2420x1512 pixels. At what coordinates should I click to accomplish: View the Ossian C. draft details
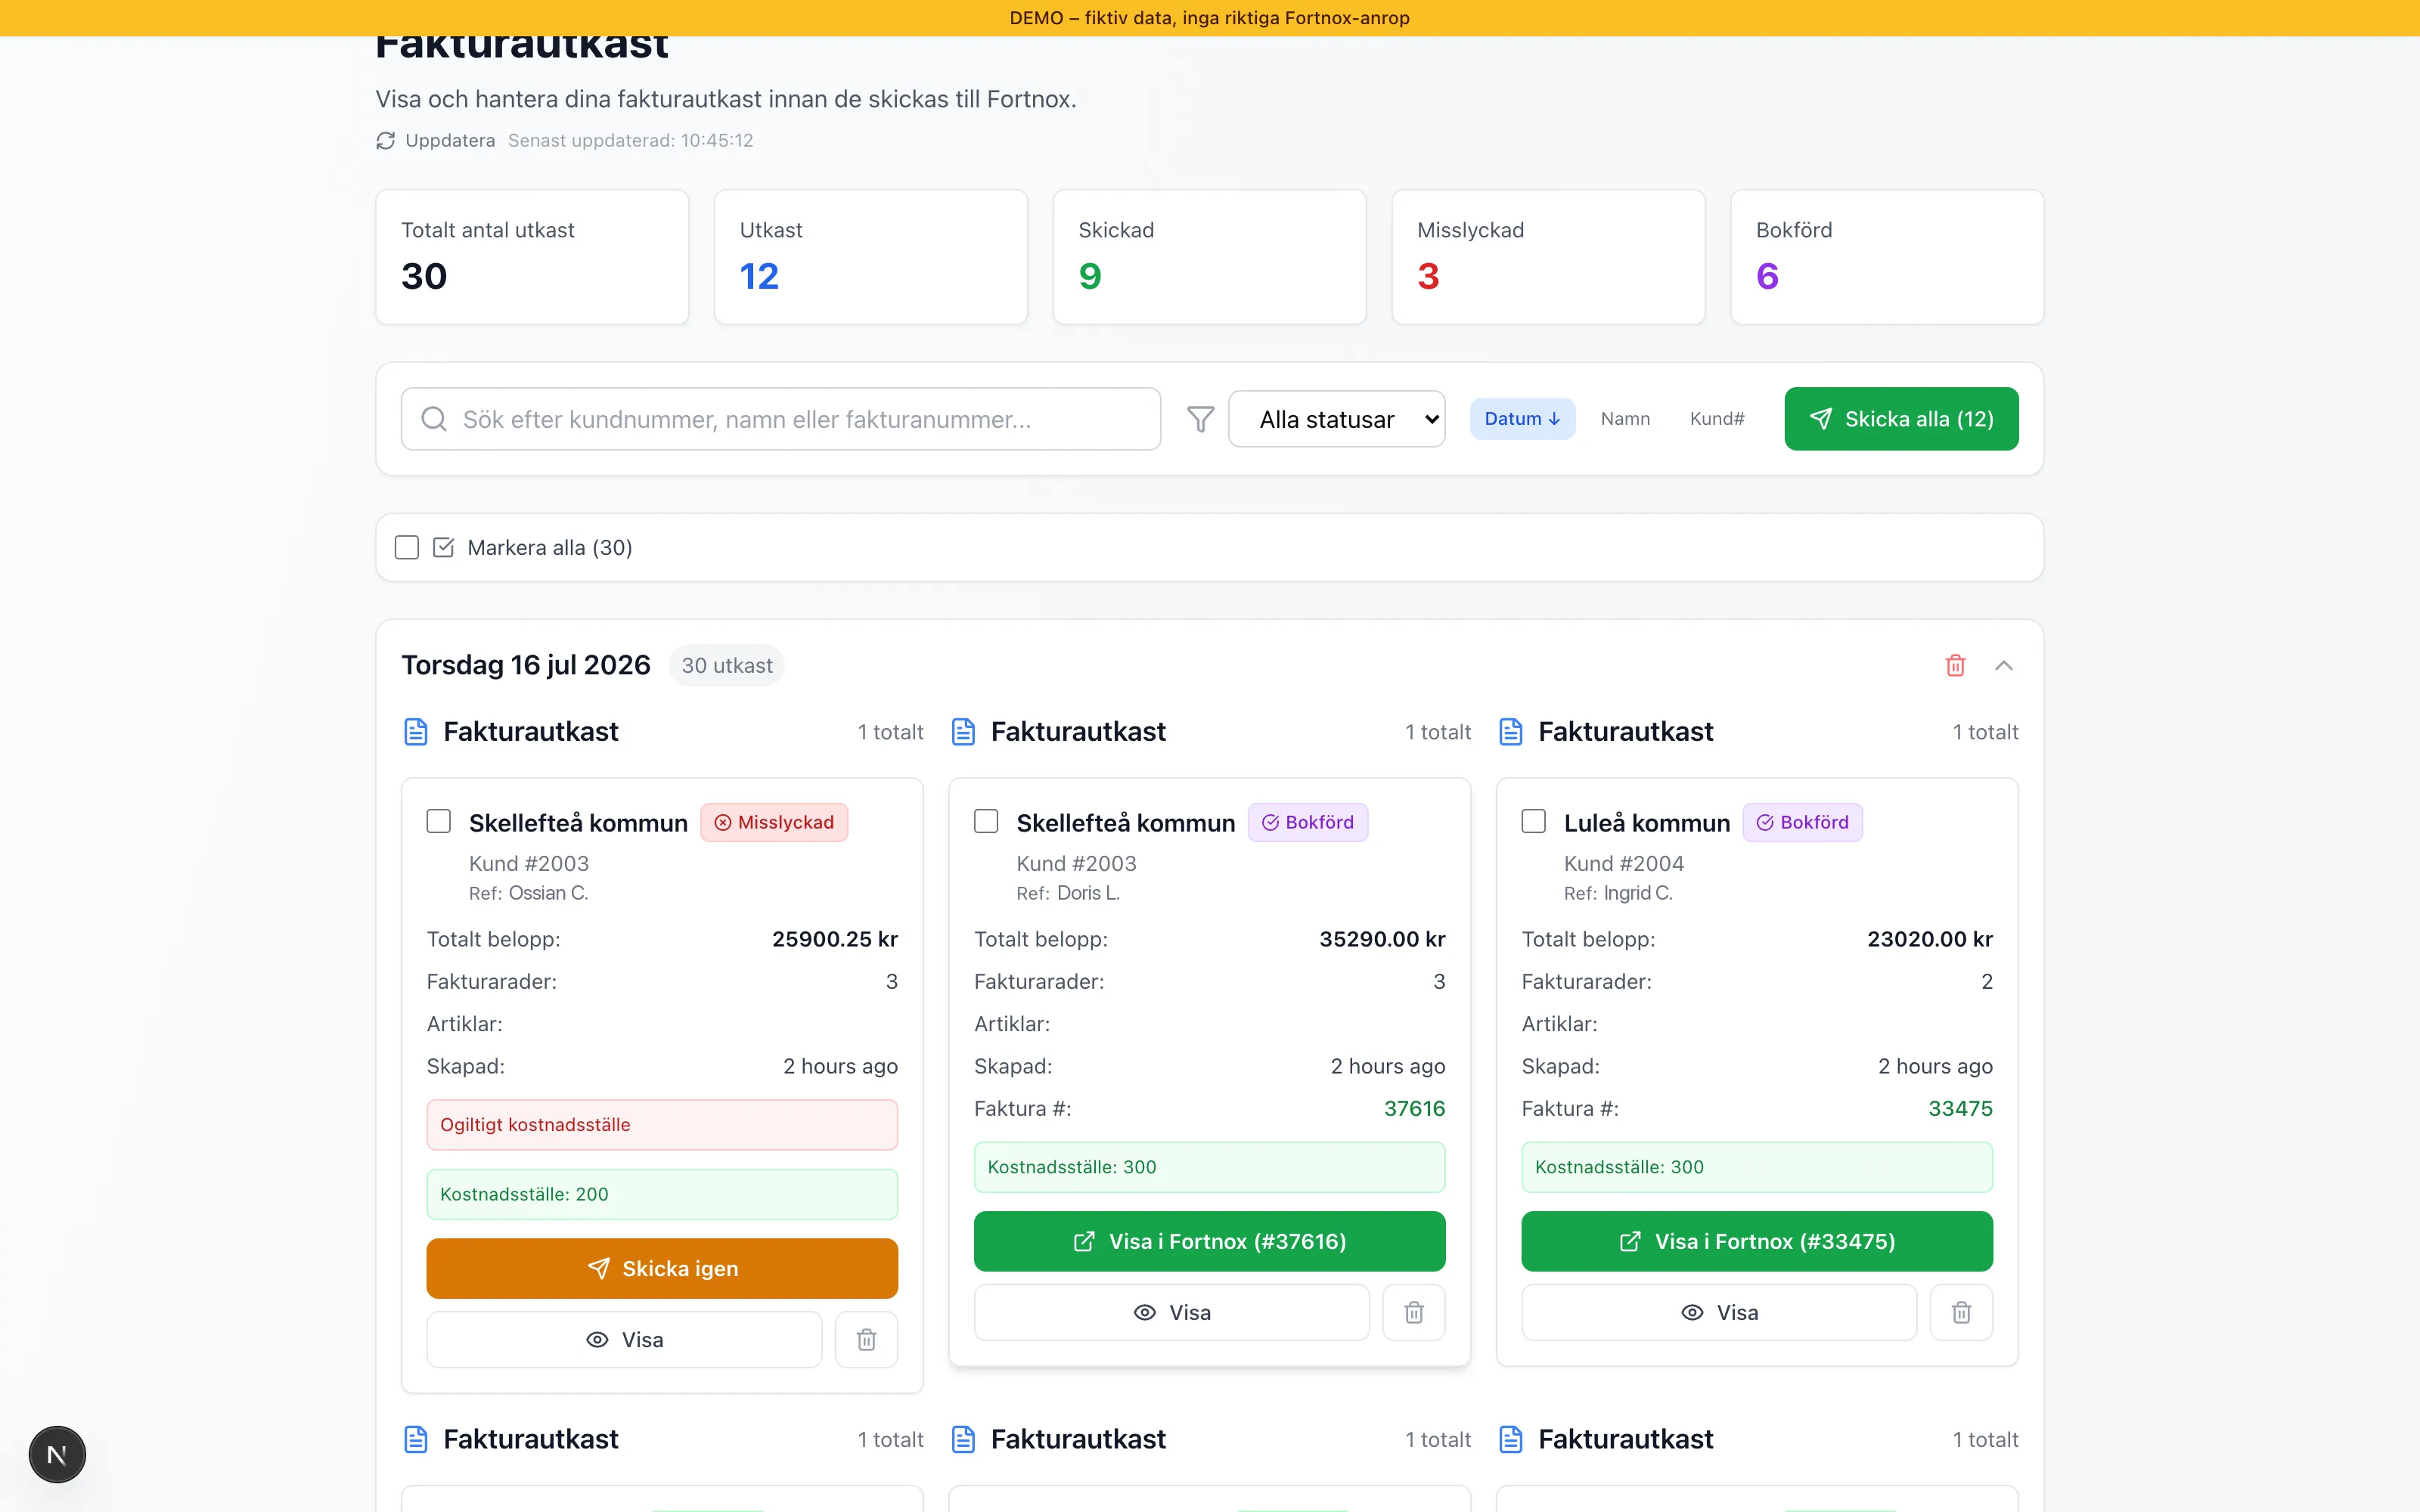624,1340
